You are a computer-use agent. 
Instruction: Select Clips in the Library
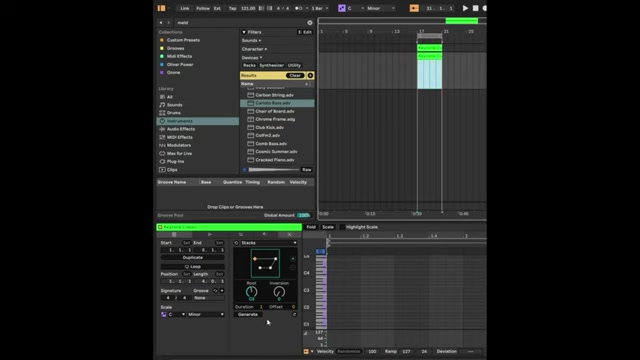click(x=172, y=170)
